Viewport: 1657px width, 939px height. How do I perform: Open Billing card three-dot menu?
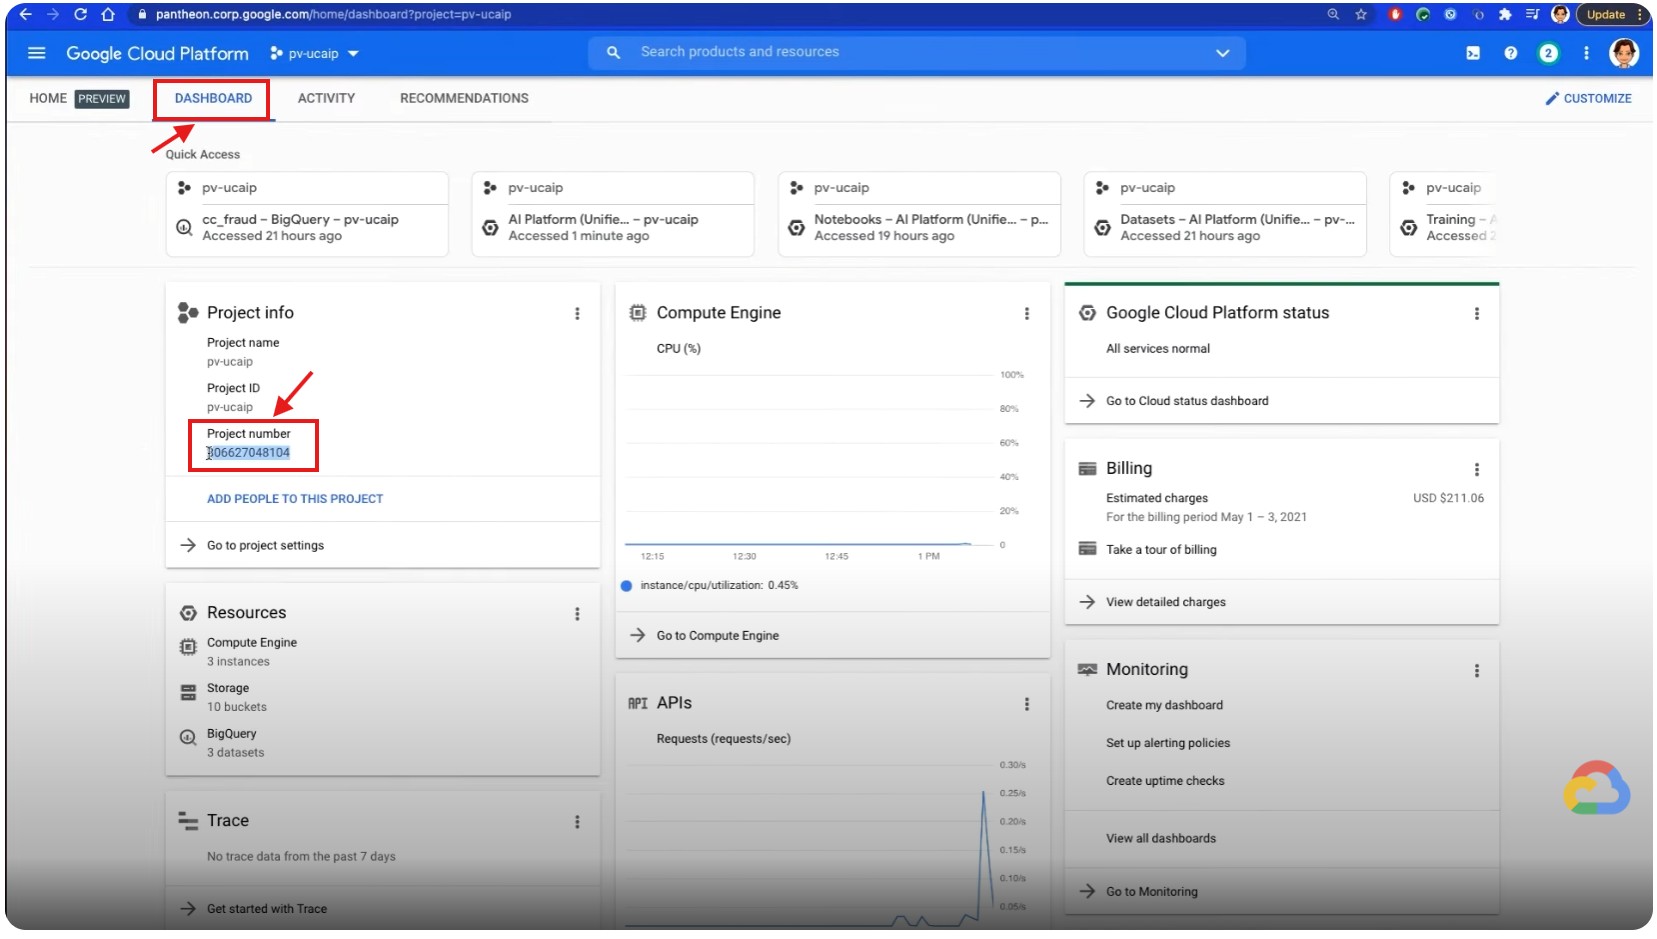[1476, 470]
